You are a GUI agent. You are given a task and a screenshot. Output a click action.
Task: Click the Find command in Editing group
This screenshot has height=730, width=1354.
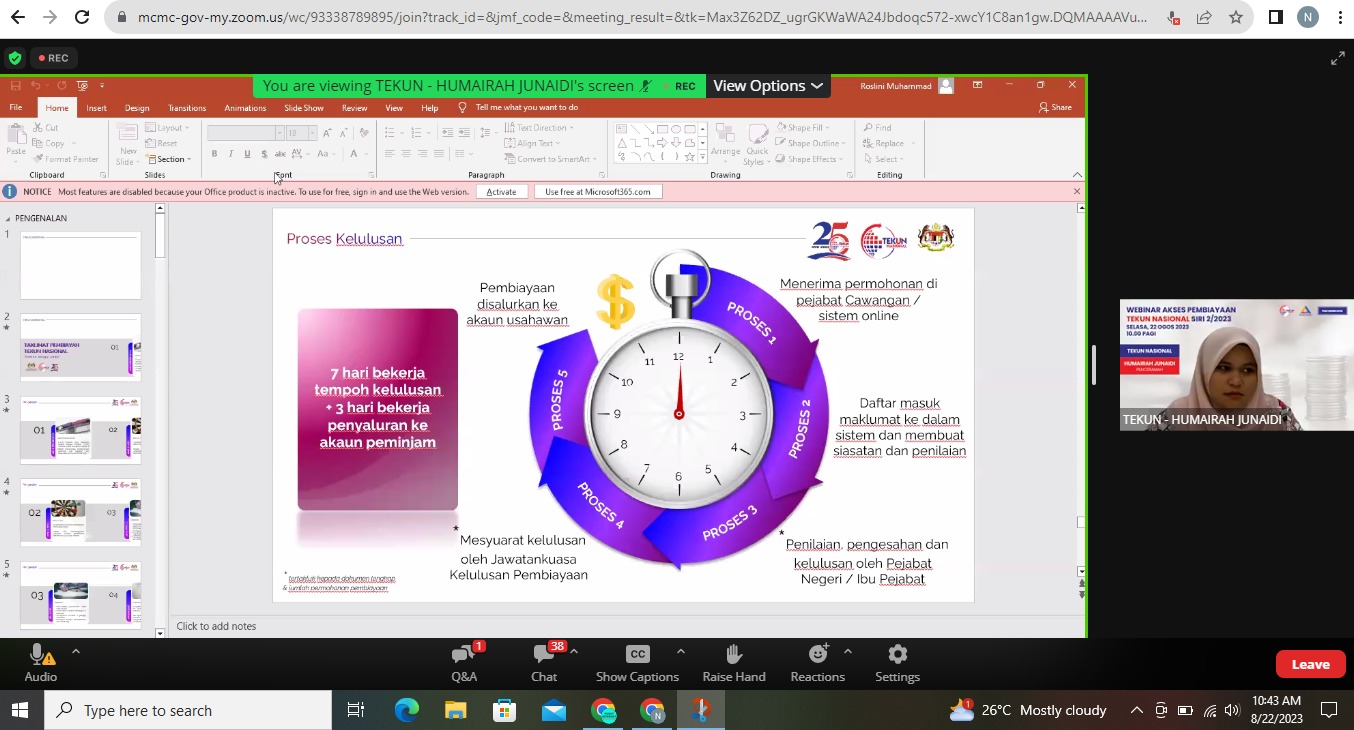877,127
